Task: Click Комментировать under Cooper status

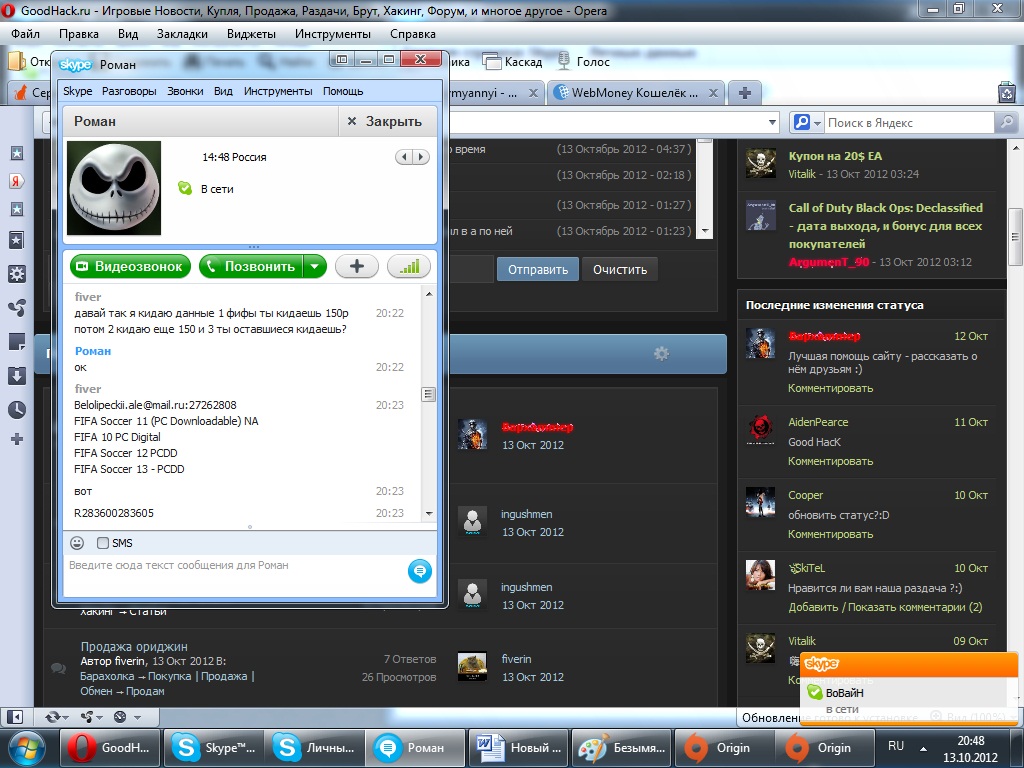Action: tap(830, 534)
